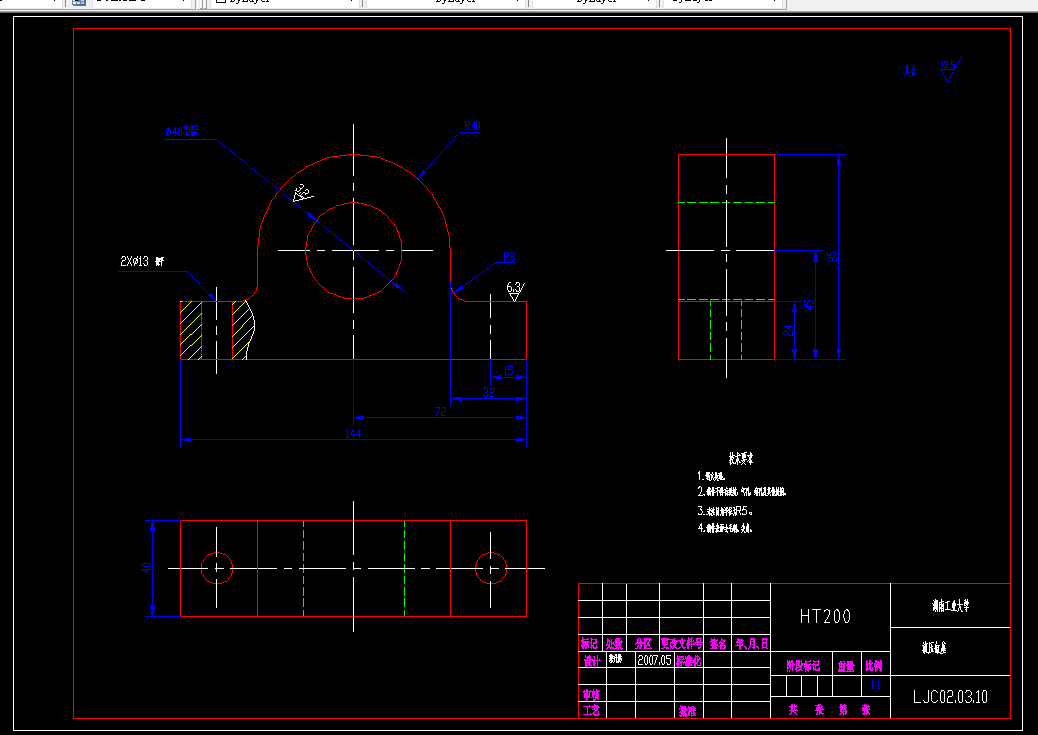The height and width of the screenshot is (735, 1038).
Task: Click the LJC02.03.10 drawing number
Action: coord(950,697)
